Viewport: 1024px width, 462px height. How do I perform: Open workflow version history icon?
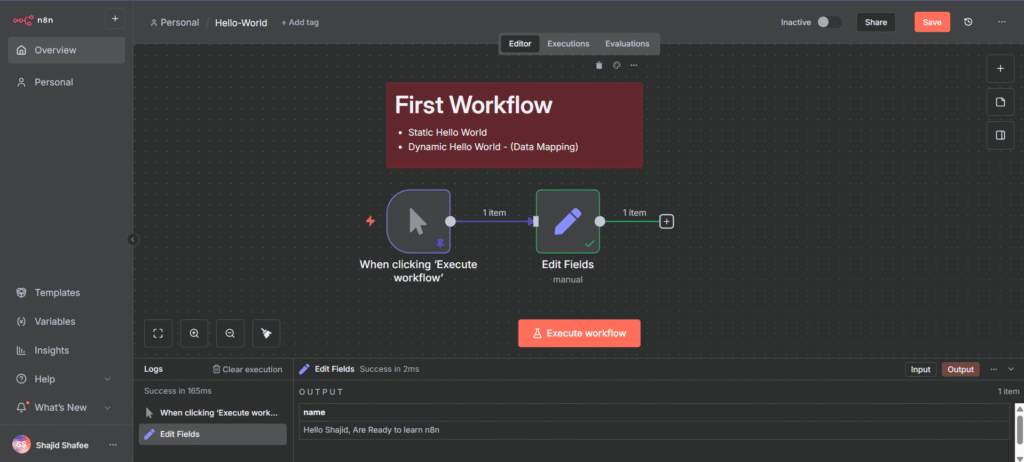[x=968, y=22]
